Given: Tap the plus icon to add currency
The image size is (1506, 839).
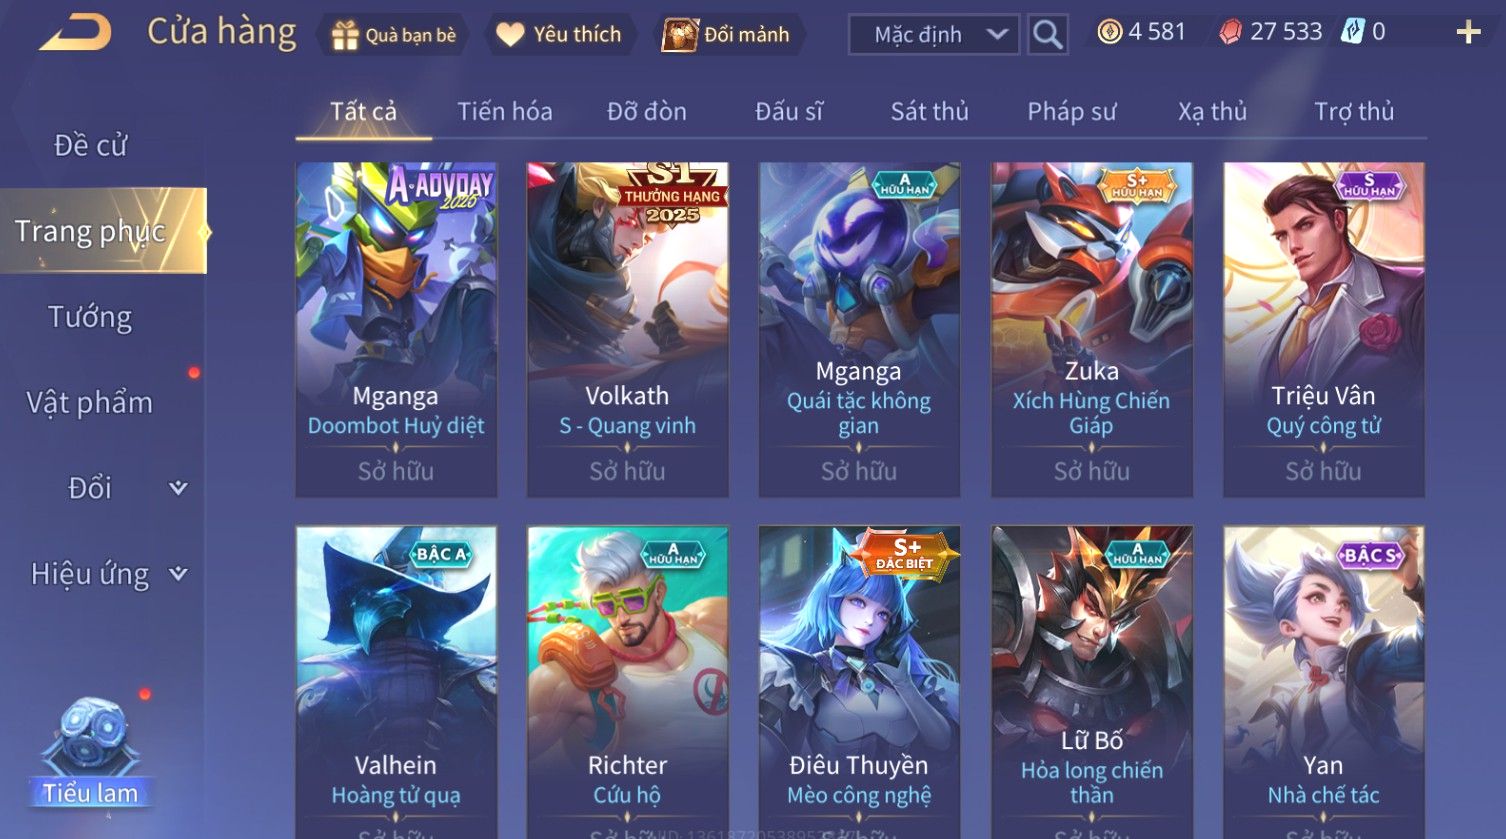Looking at the screenshot, I should point(1468,33).
